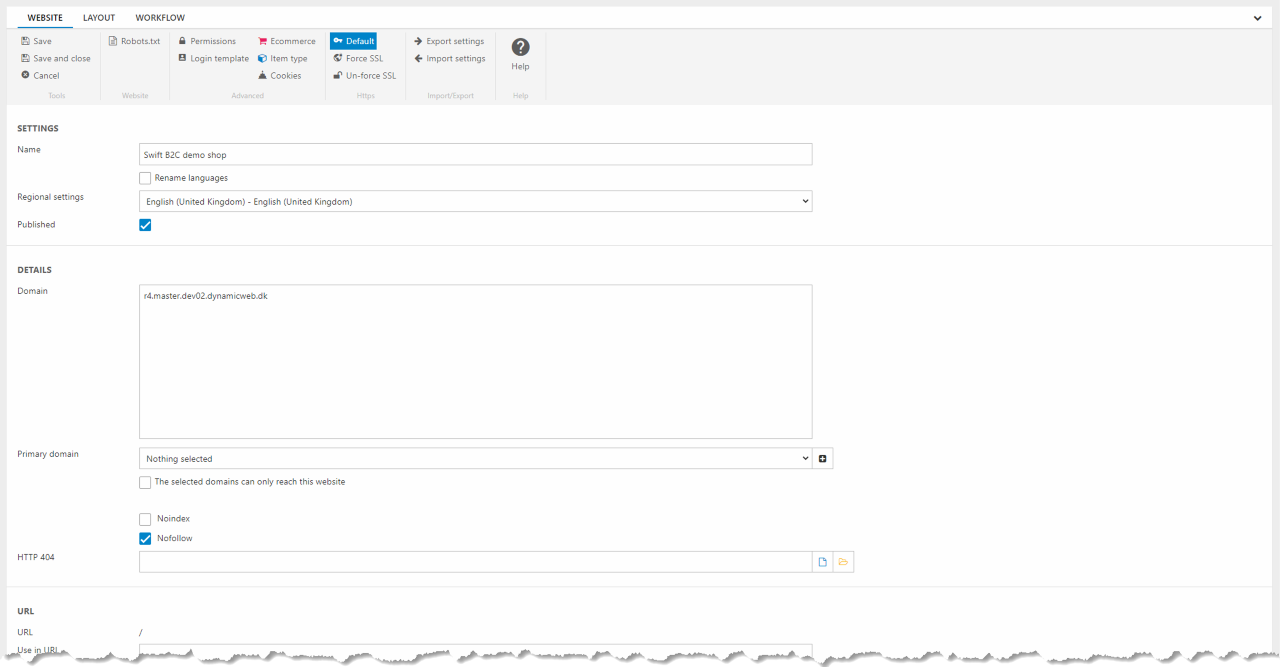Switch to the Layout tab
1280x667 pixels.
[x=99, y=18]
